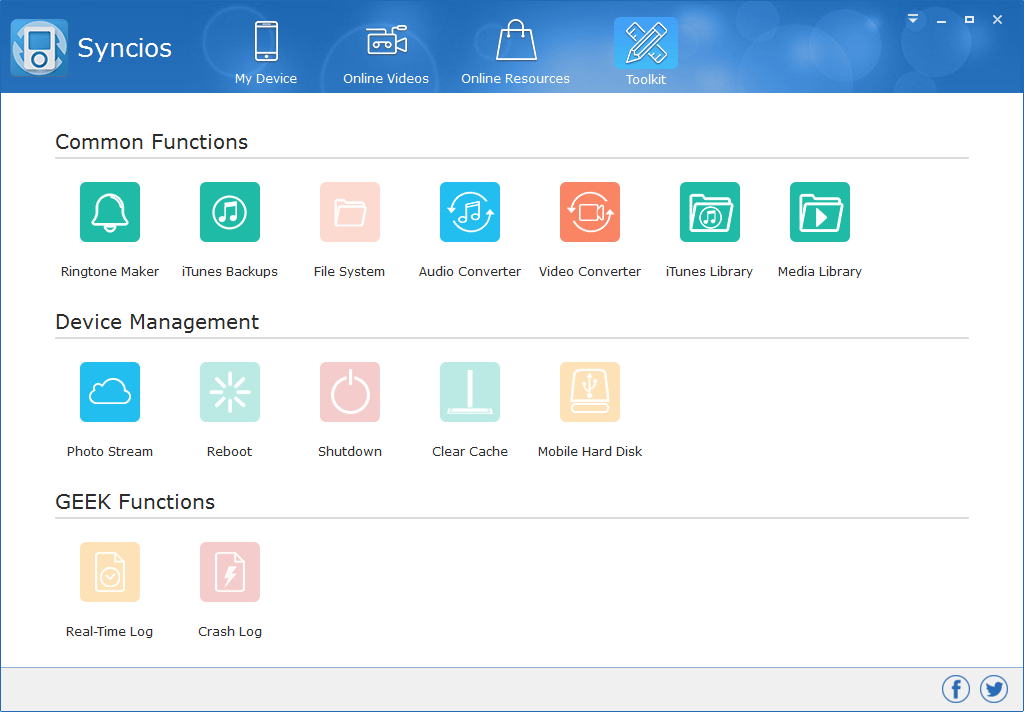1024x712 pixels.
Task: Open the Photo Stream tool
Action: tap(110, 392)
